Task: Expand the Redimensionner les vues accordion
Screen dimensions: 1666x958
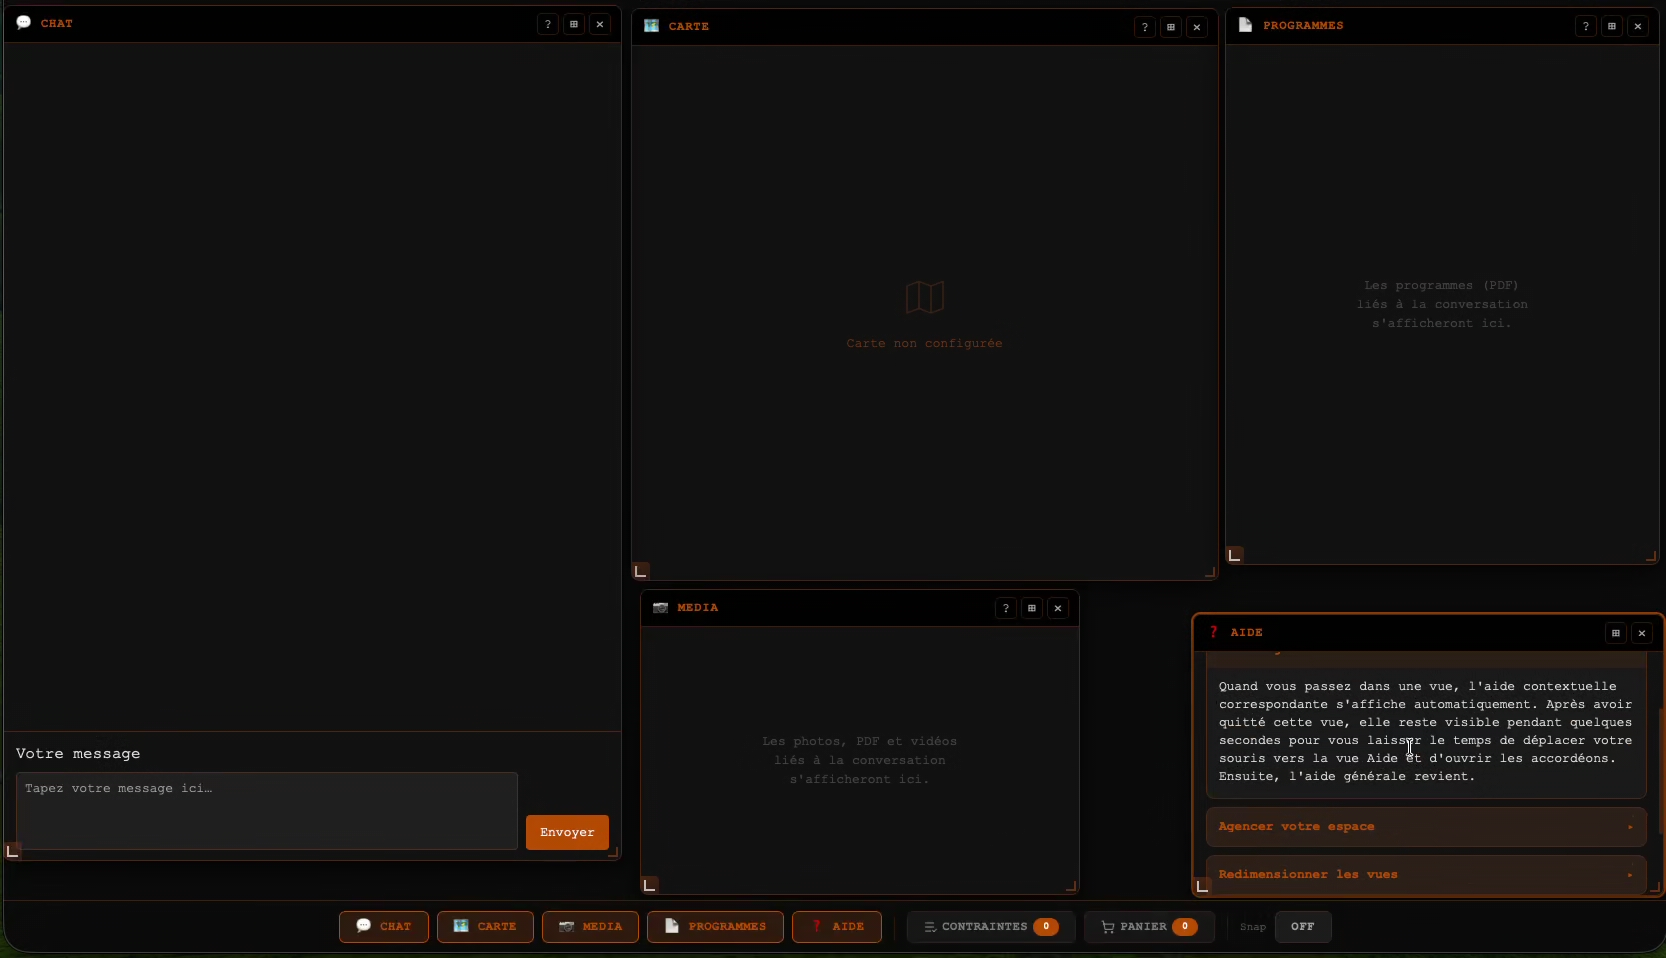Action: click(1426, 875)
